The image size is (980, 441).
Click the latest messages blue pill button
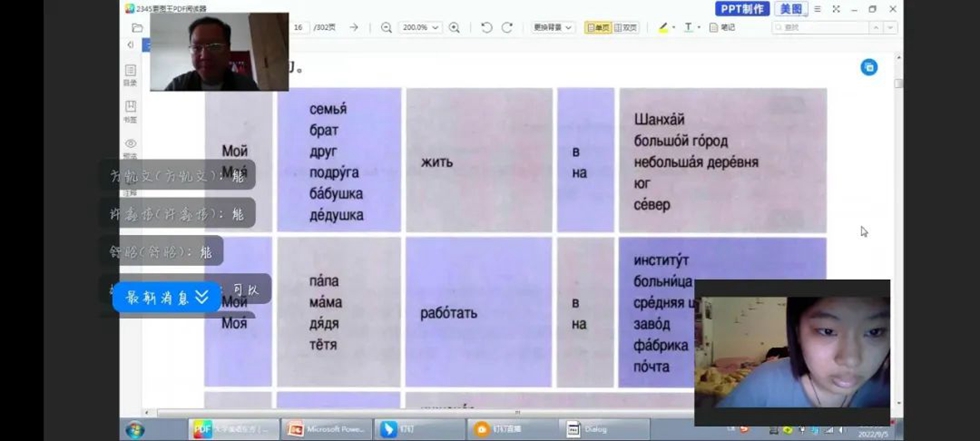pos(167,296)
